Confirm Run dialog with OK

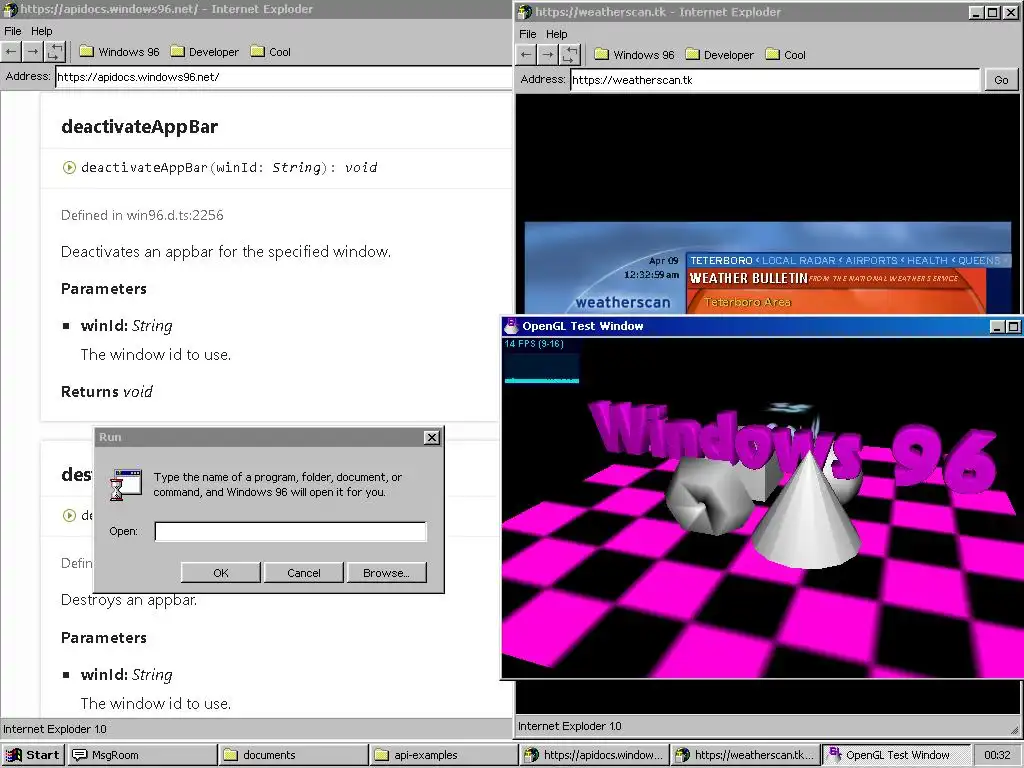221,573
